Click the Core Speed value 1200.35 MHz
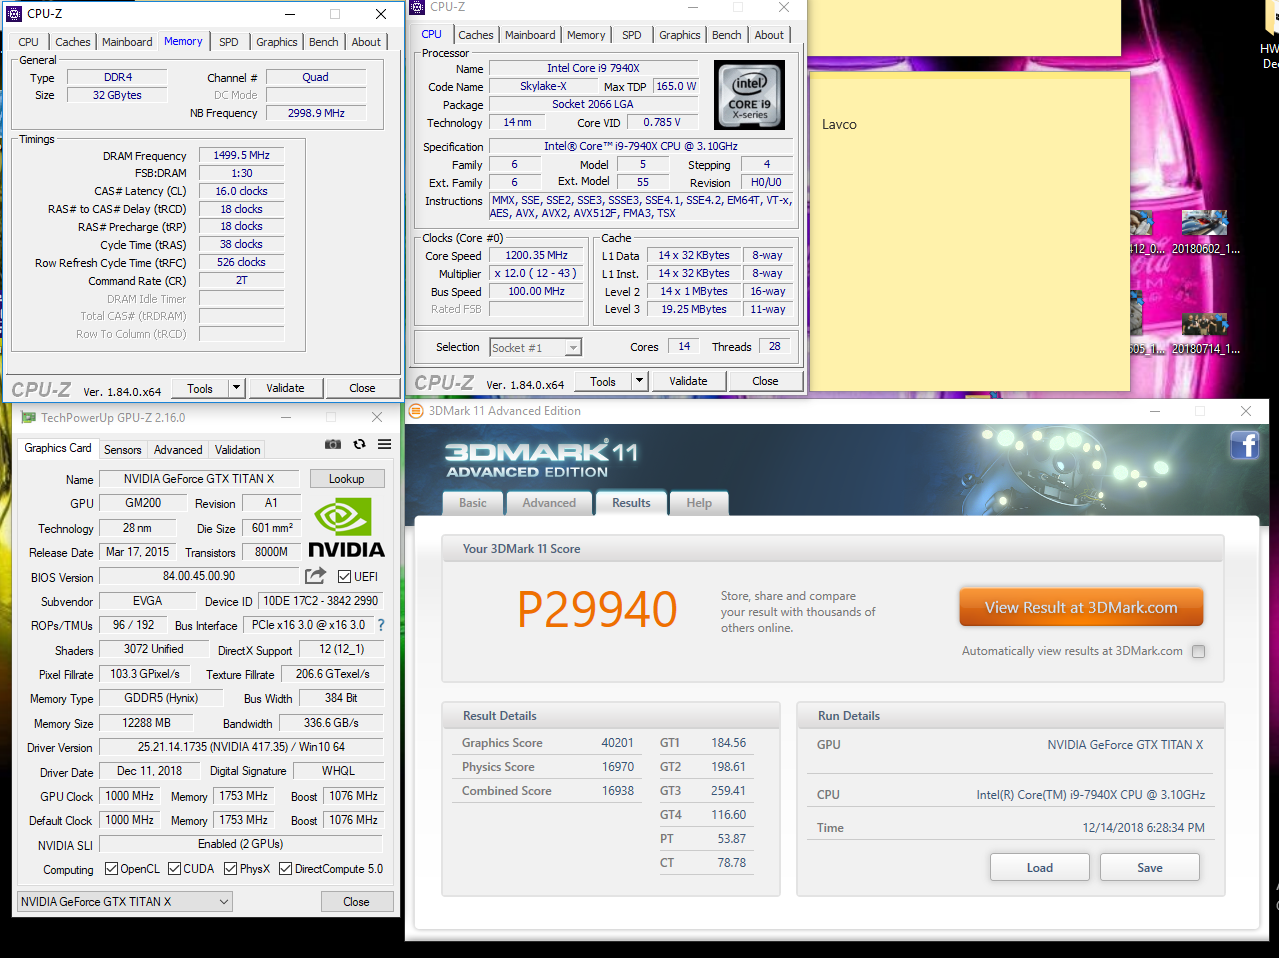The height and width of the screenshot is (958, 1279). click(536, 255)
